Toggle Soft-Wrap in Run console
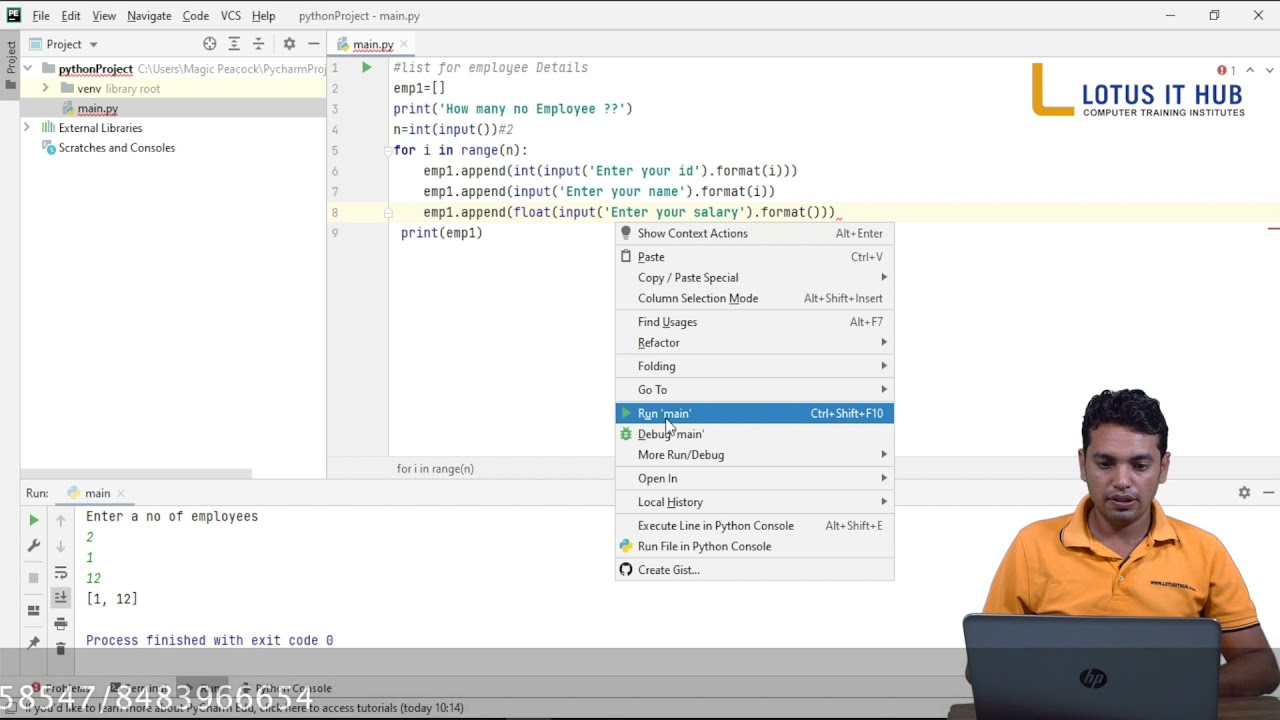This screenshot has width=1280, height=720. pos(61,573)
